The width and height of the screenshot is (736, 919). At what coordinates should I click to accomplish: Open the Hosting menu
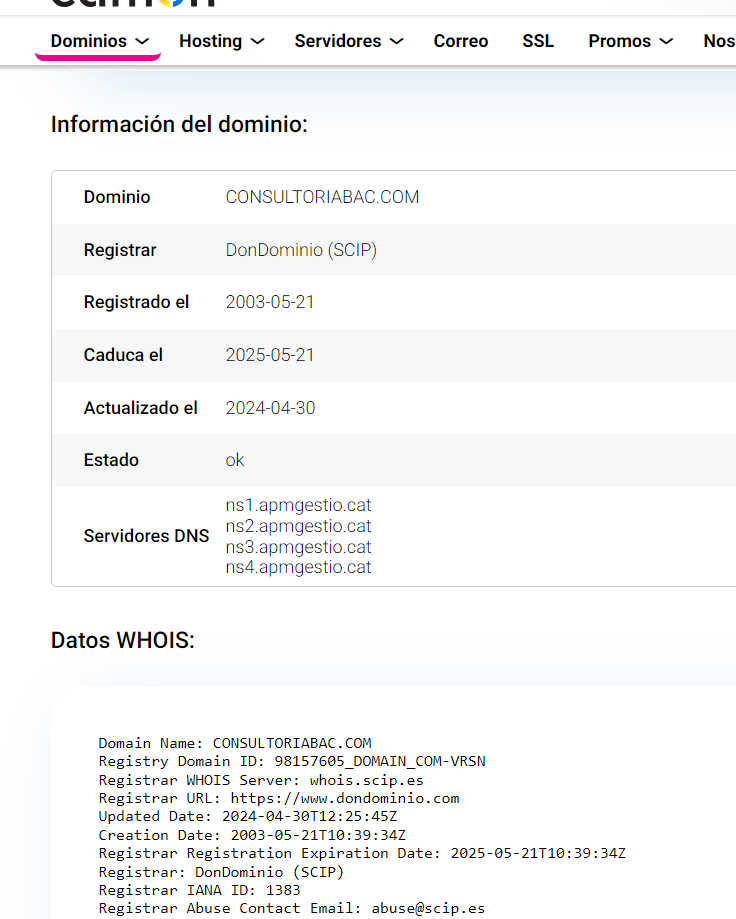coord(222,41)
